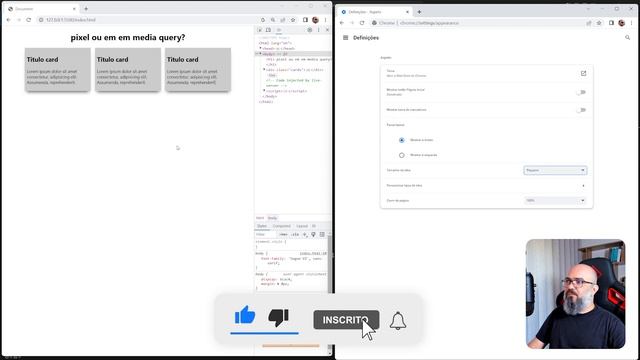The width and height of the screenshot is (640, 360).
Task: Click the zoom magnifier icon in address bar
Action: [x=273, y=20]
